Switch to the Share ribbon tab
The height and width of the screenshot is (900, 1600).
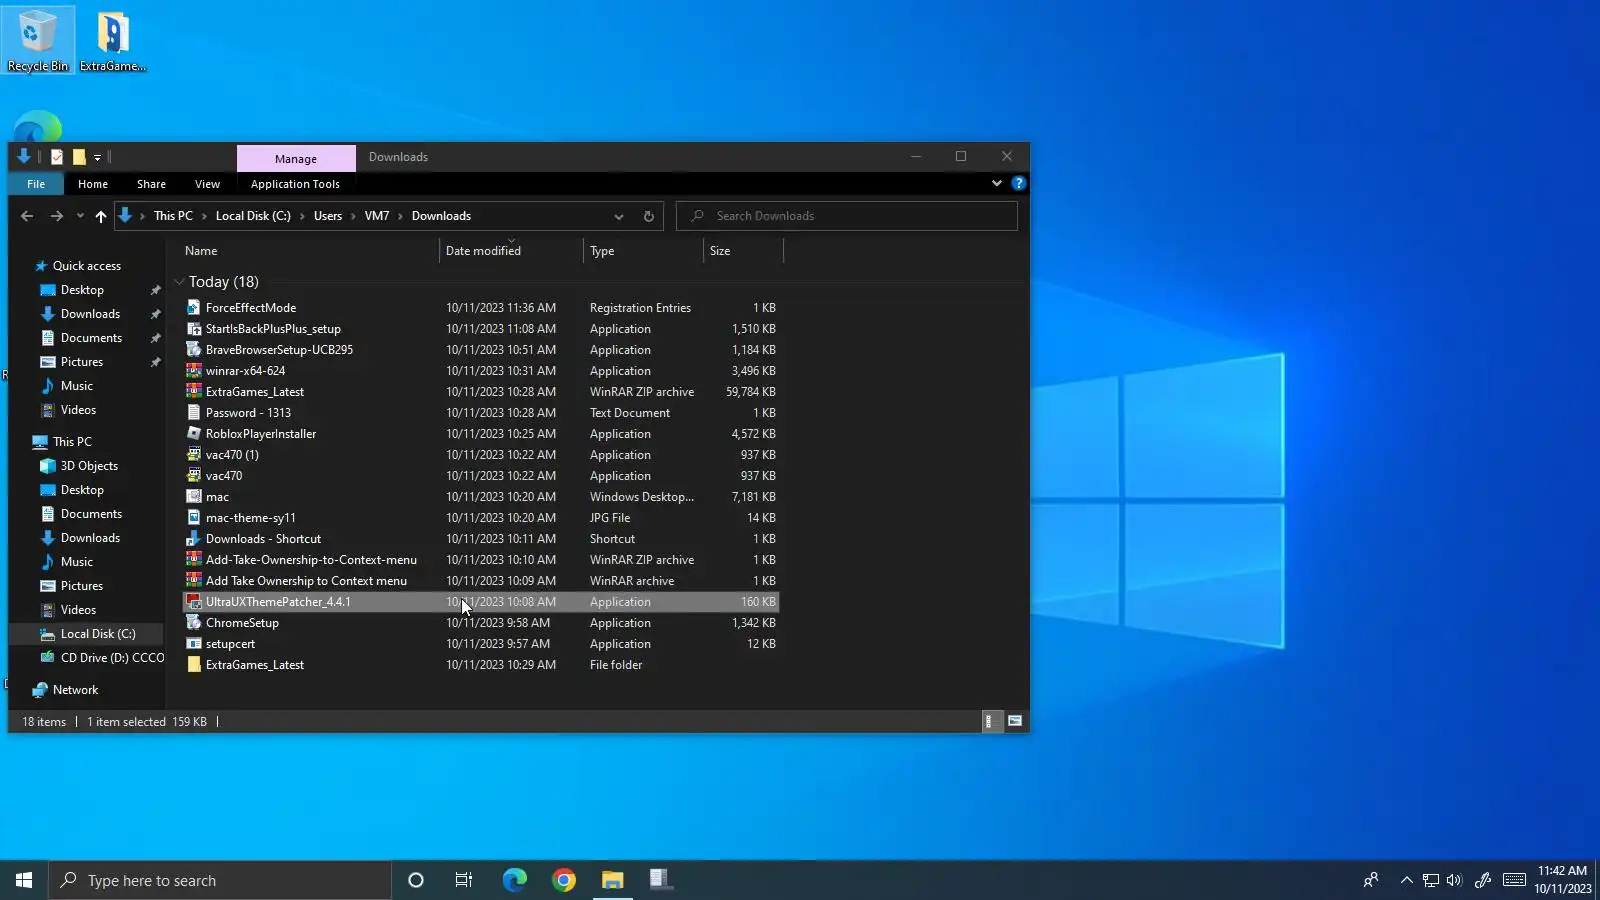[151, 184]
